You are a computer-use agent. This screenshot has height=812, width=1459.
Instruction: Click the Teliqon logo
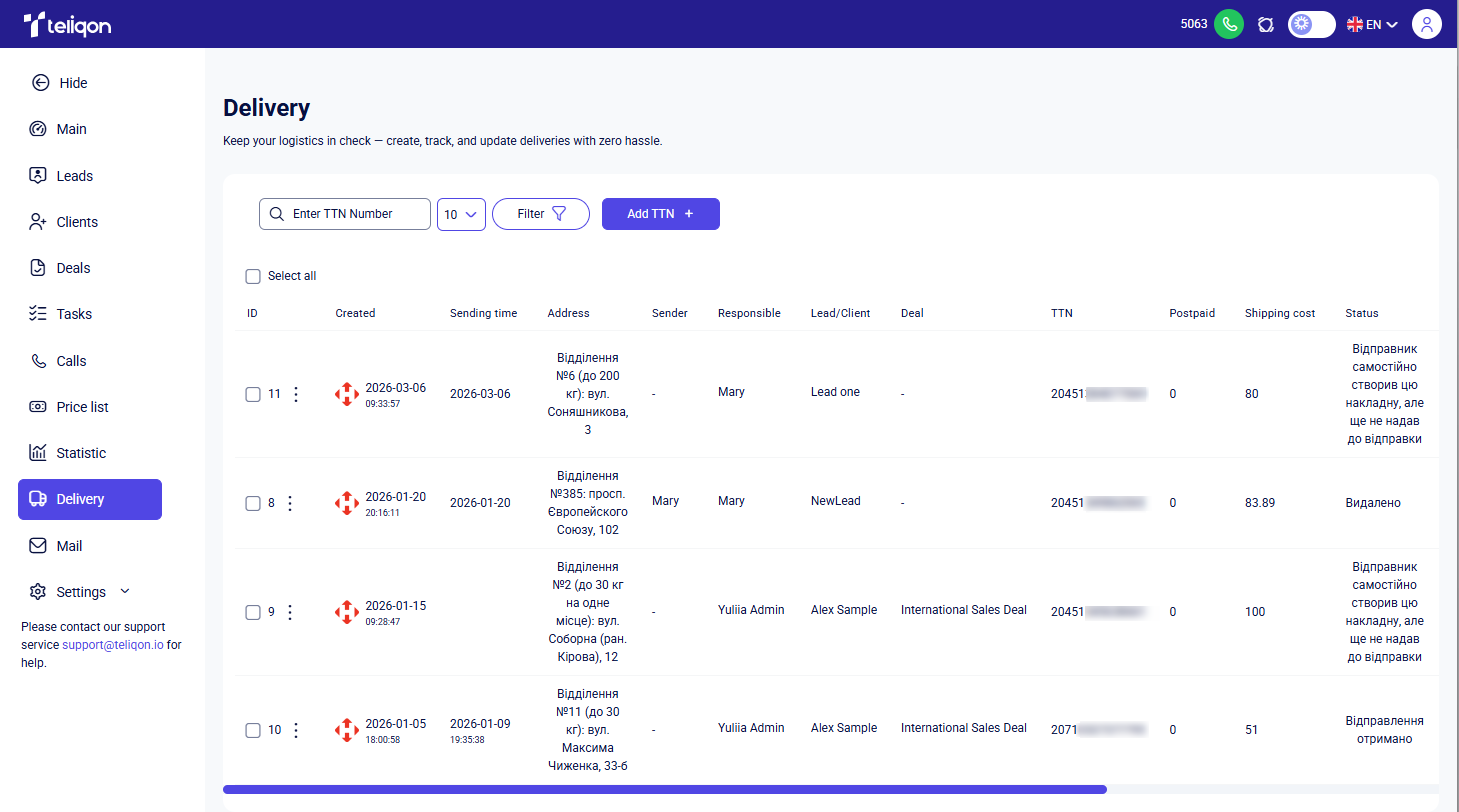pos(67,24)
